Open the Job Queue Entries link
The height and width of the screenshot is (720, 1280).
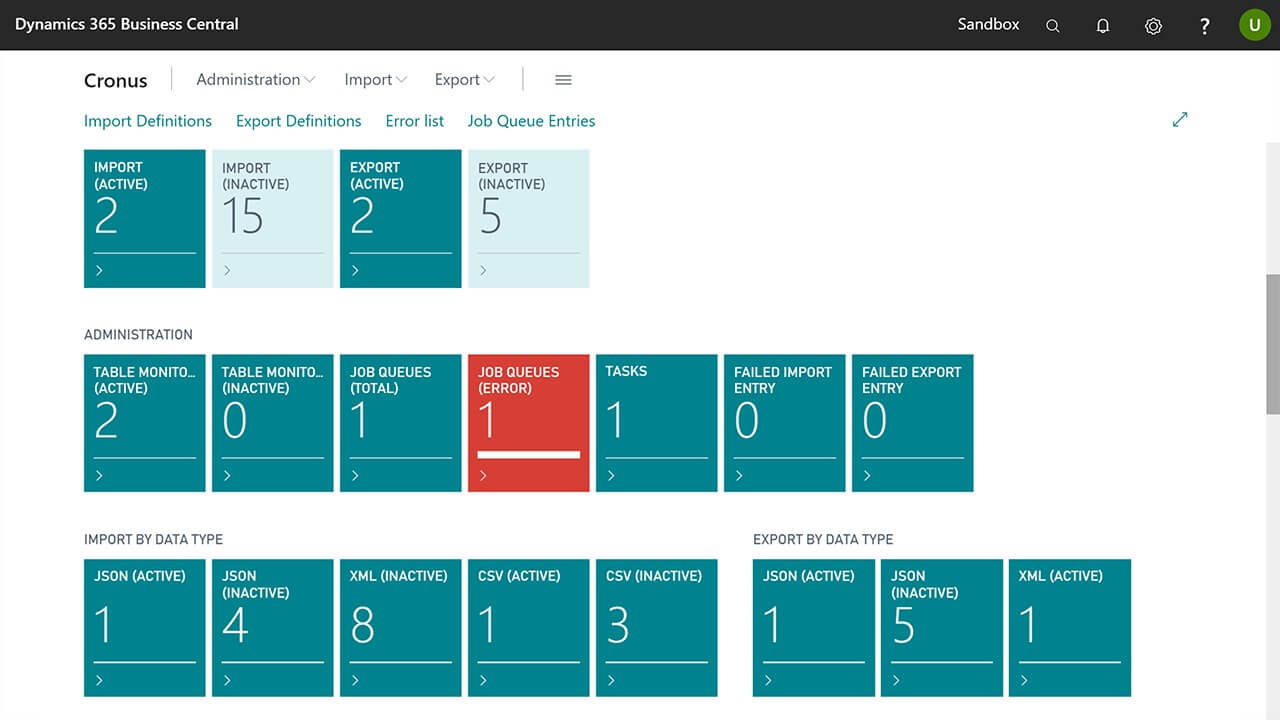[531, 121]
